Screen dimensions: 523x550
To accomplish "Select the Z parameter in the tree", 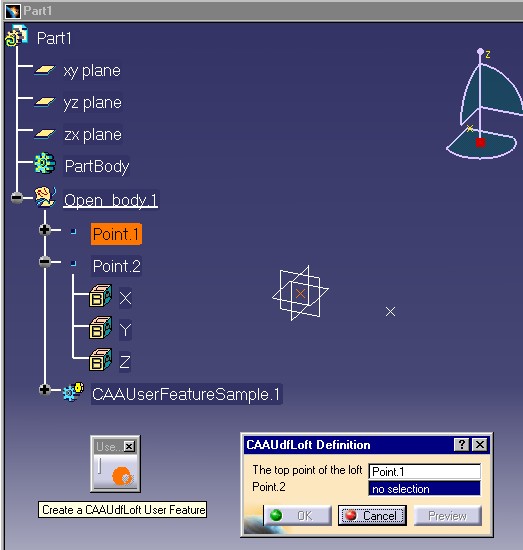I will click(x=125, y=362).
